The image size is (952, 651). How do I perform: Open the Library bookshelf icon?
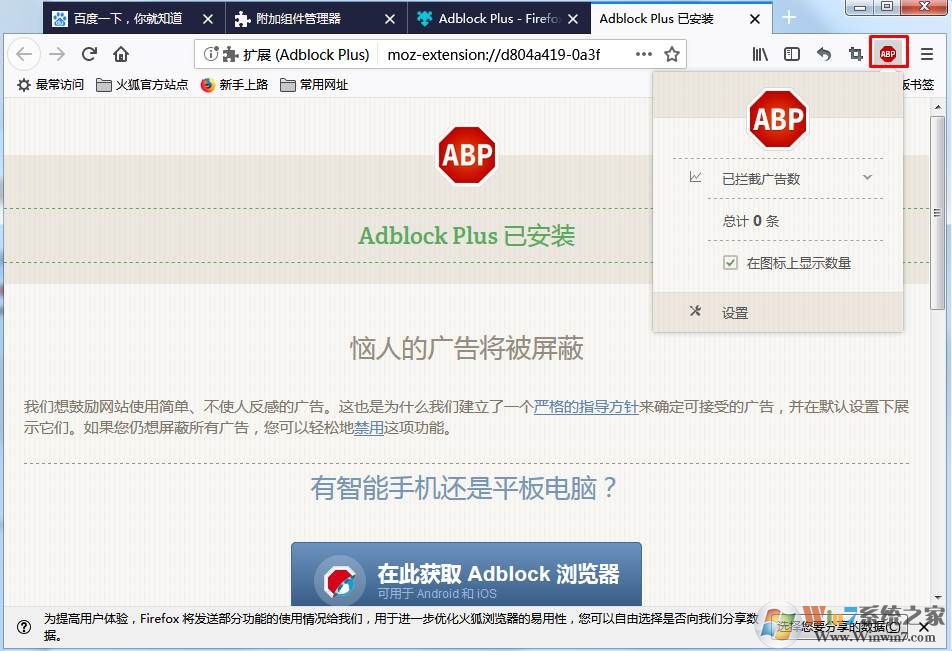(x=760, y=54)
